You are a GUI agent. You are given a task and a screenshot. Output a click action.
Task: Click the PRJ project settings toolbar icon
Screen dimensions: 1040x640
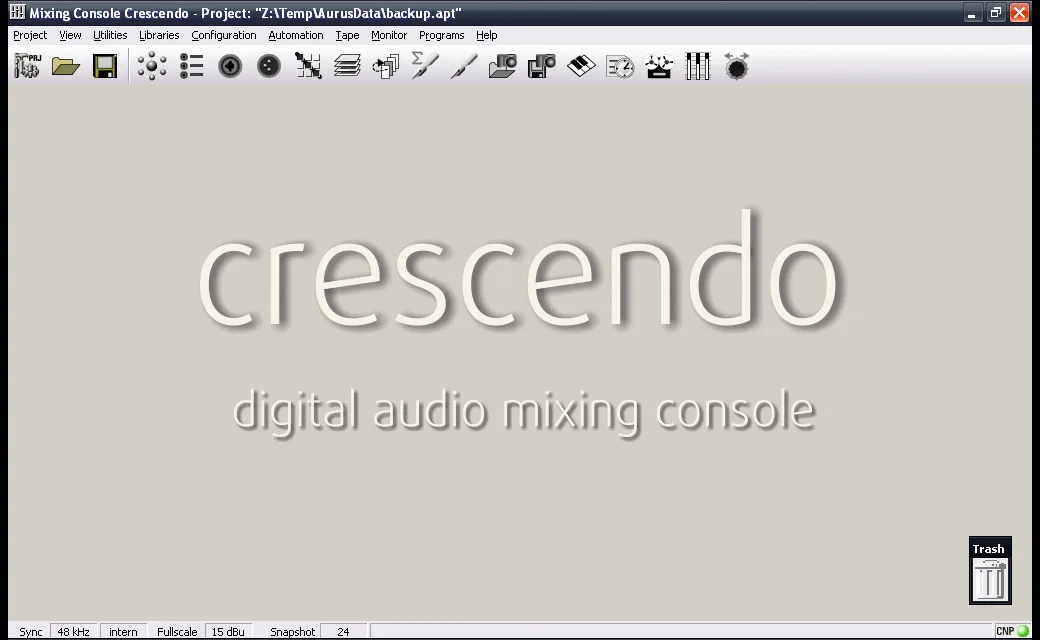pos(27,66)
